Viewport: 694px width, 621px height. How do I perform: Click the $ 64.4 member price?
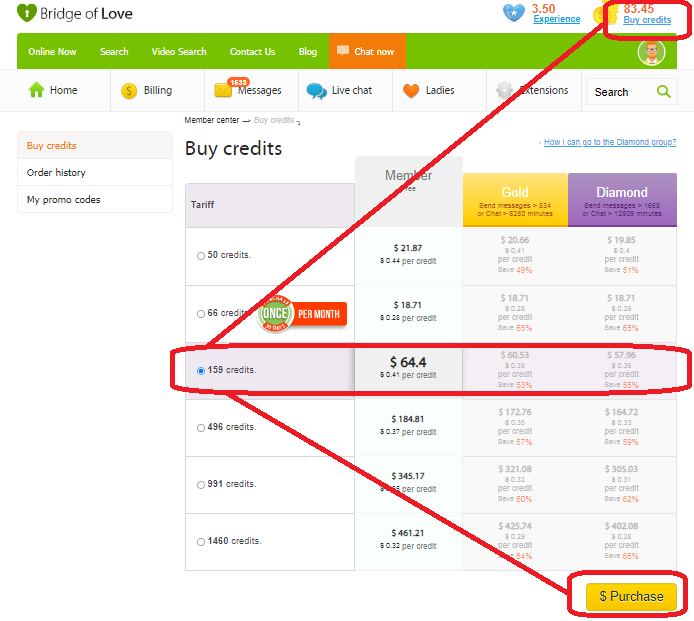pyautogui.click(x=408, y=363)
